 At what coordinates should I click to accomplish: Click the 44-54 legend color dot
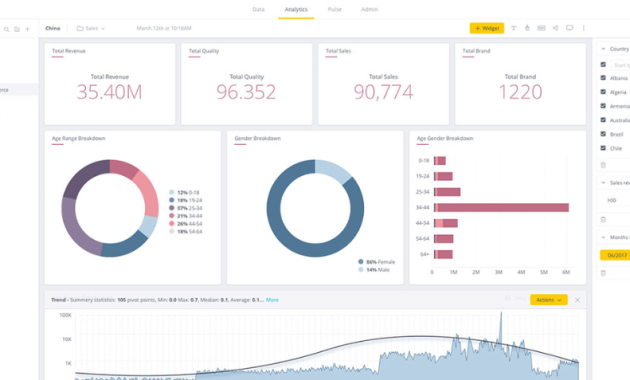coord(172,224)
